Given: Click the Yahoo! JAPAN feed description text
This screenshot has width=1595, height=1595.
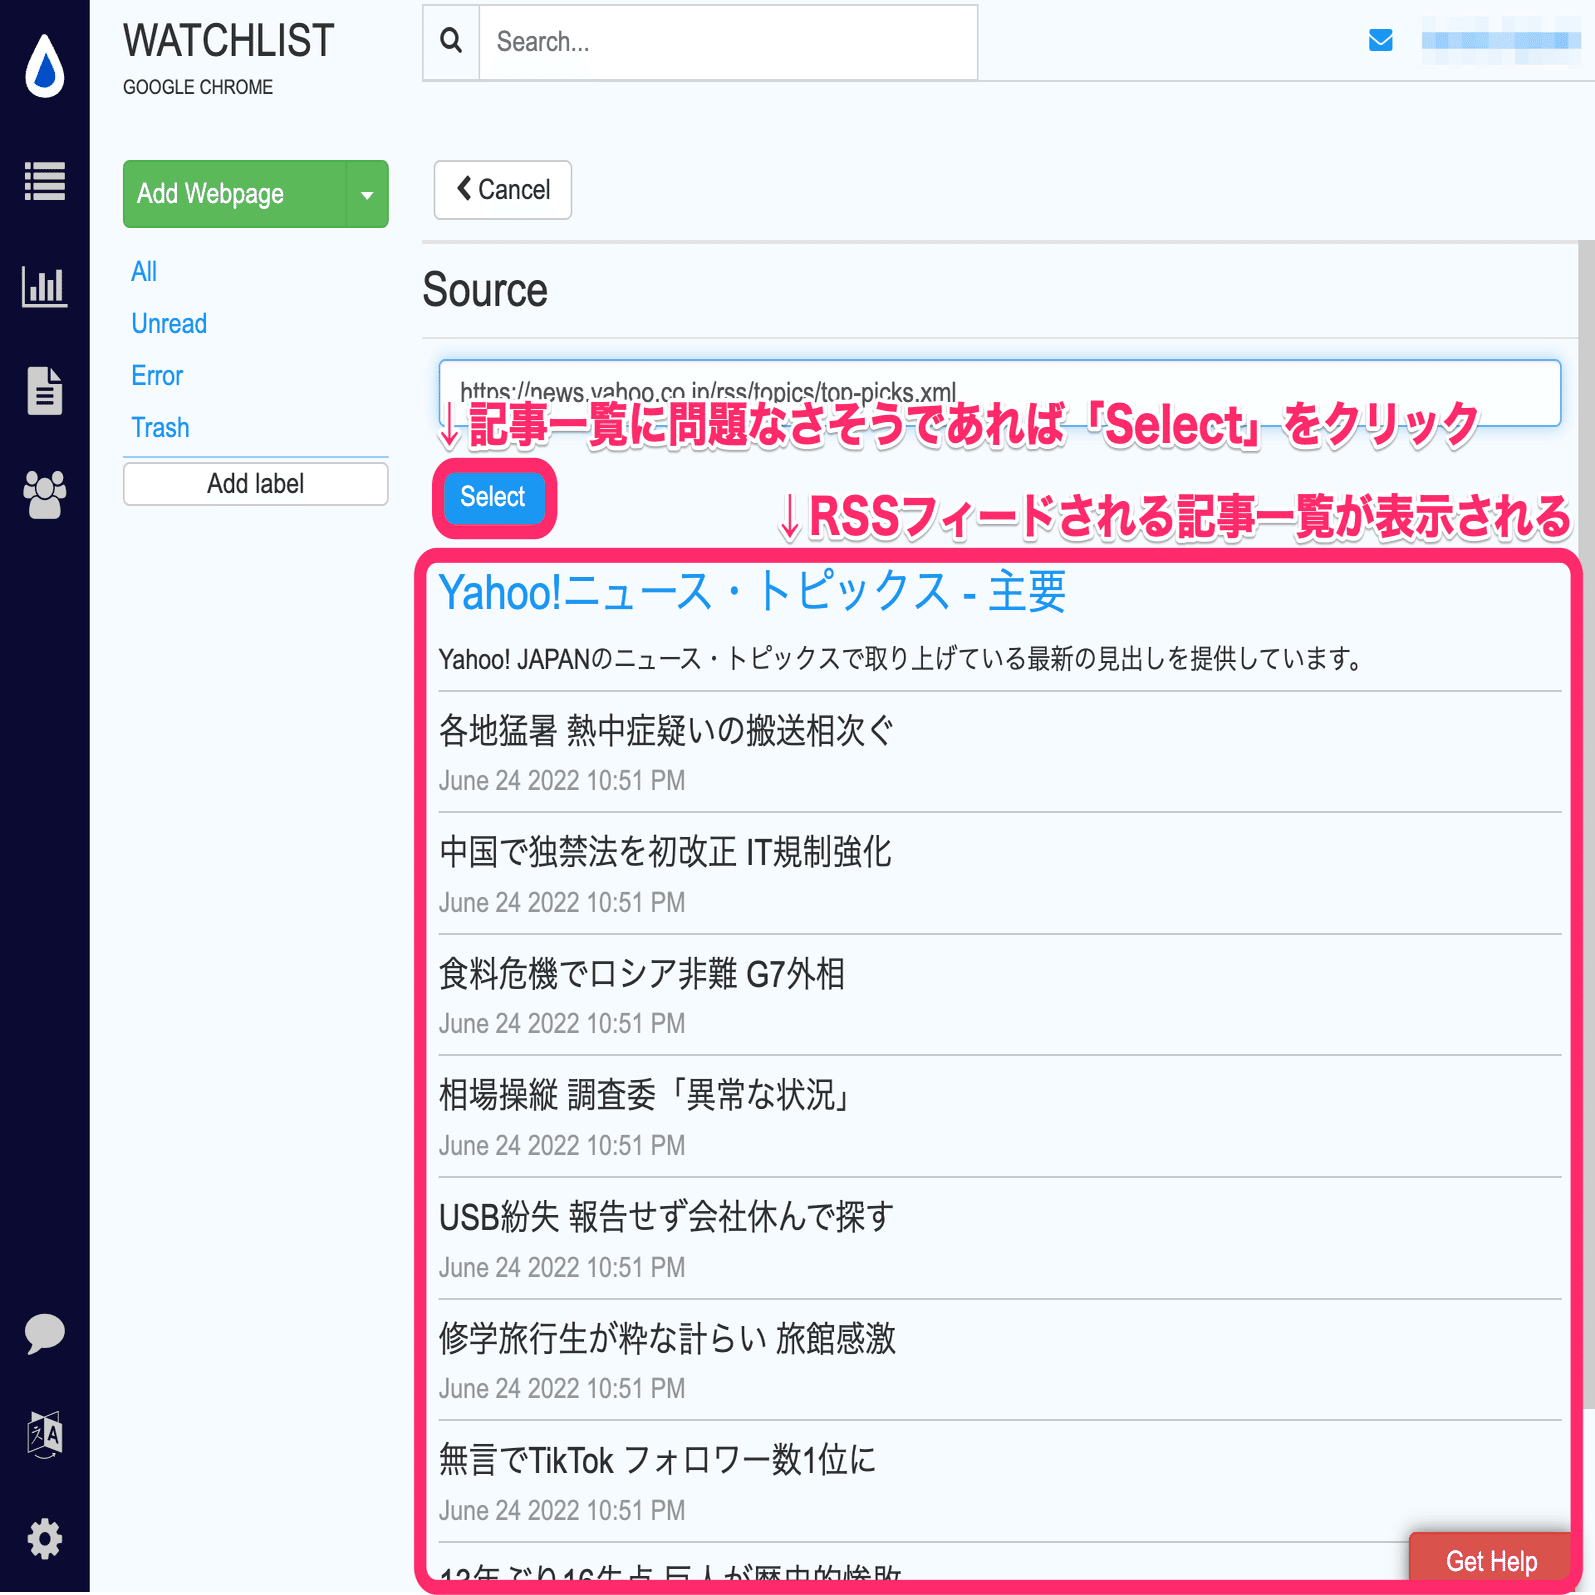Looking at the screenshot, I should 901,659.
